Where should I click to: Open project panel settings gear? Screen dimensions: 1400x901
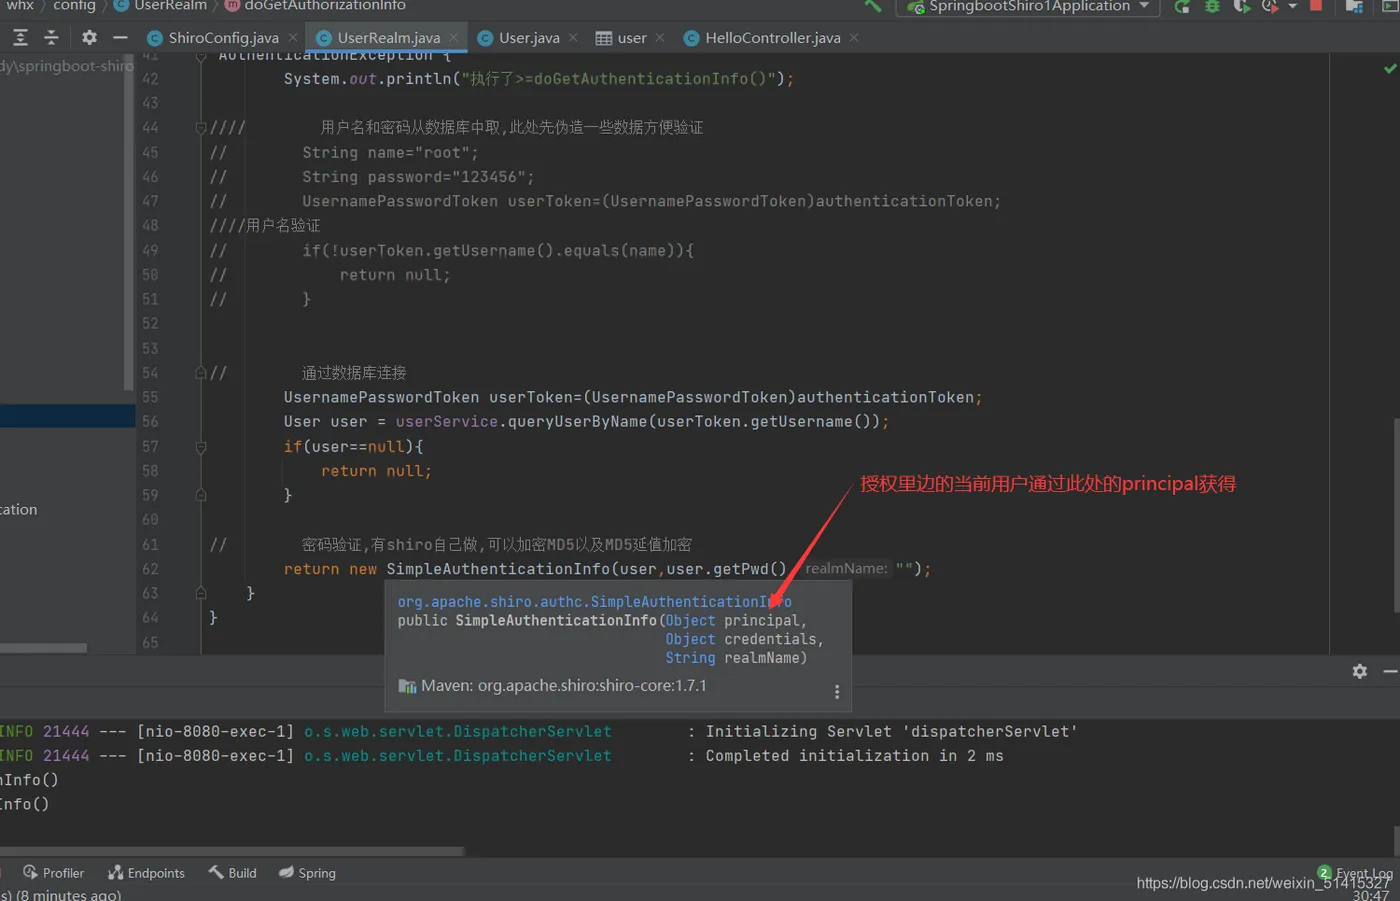coord(89,38)
